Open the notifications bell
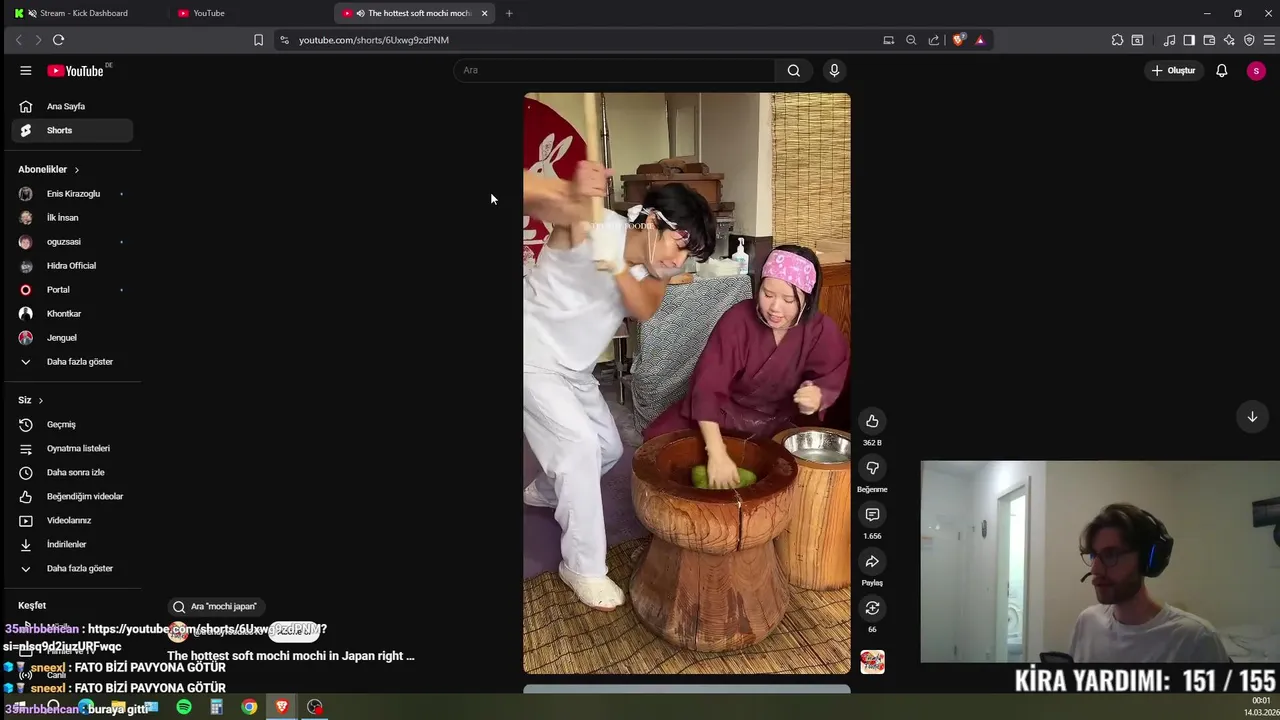This screenshot has height=720, width=1280. click(1221, 70)
